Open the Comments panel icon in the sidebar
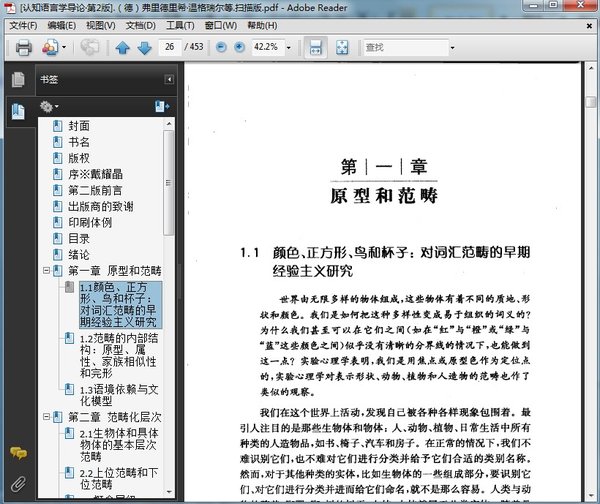The width and height of the screenshot is (600, 504). pos(18,453)
